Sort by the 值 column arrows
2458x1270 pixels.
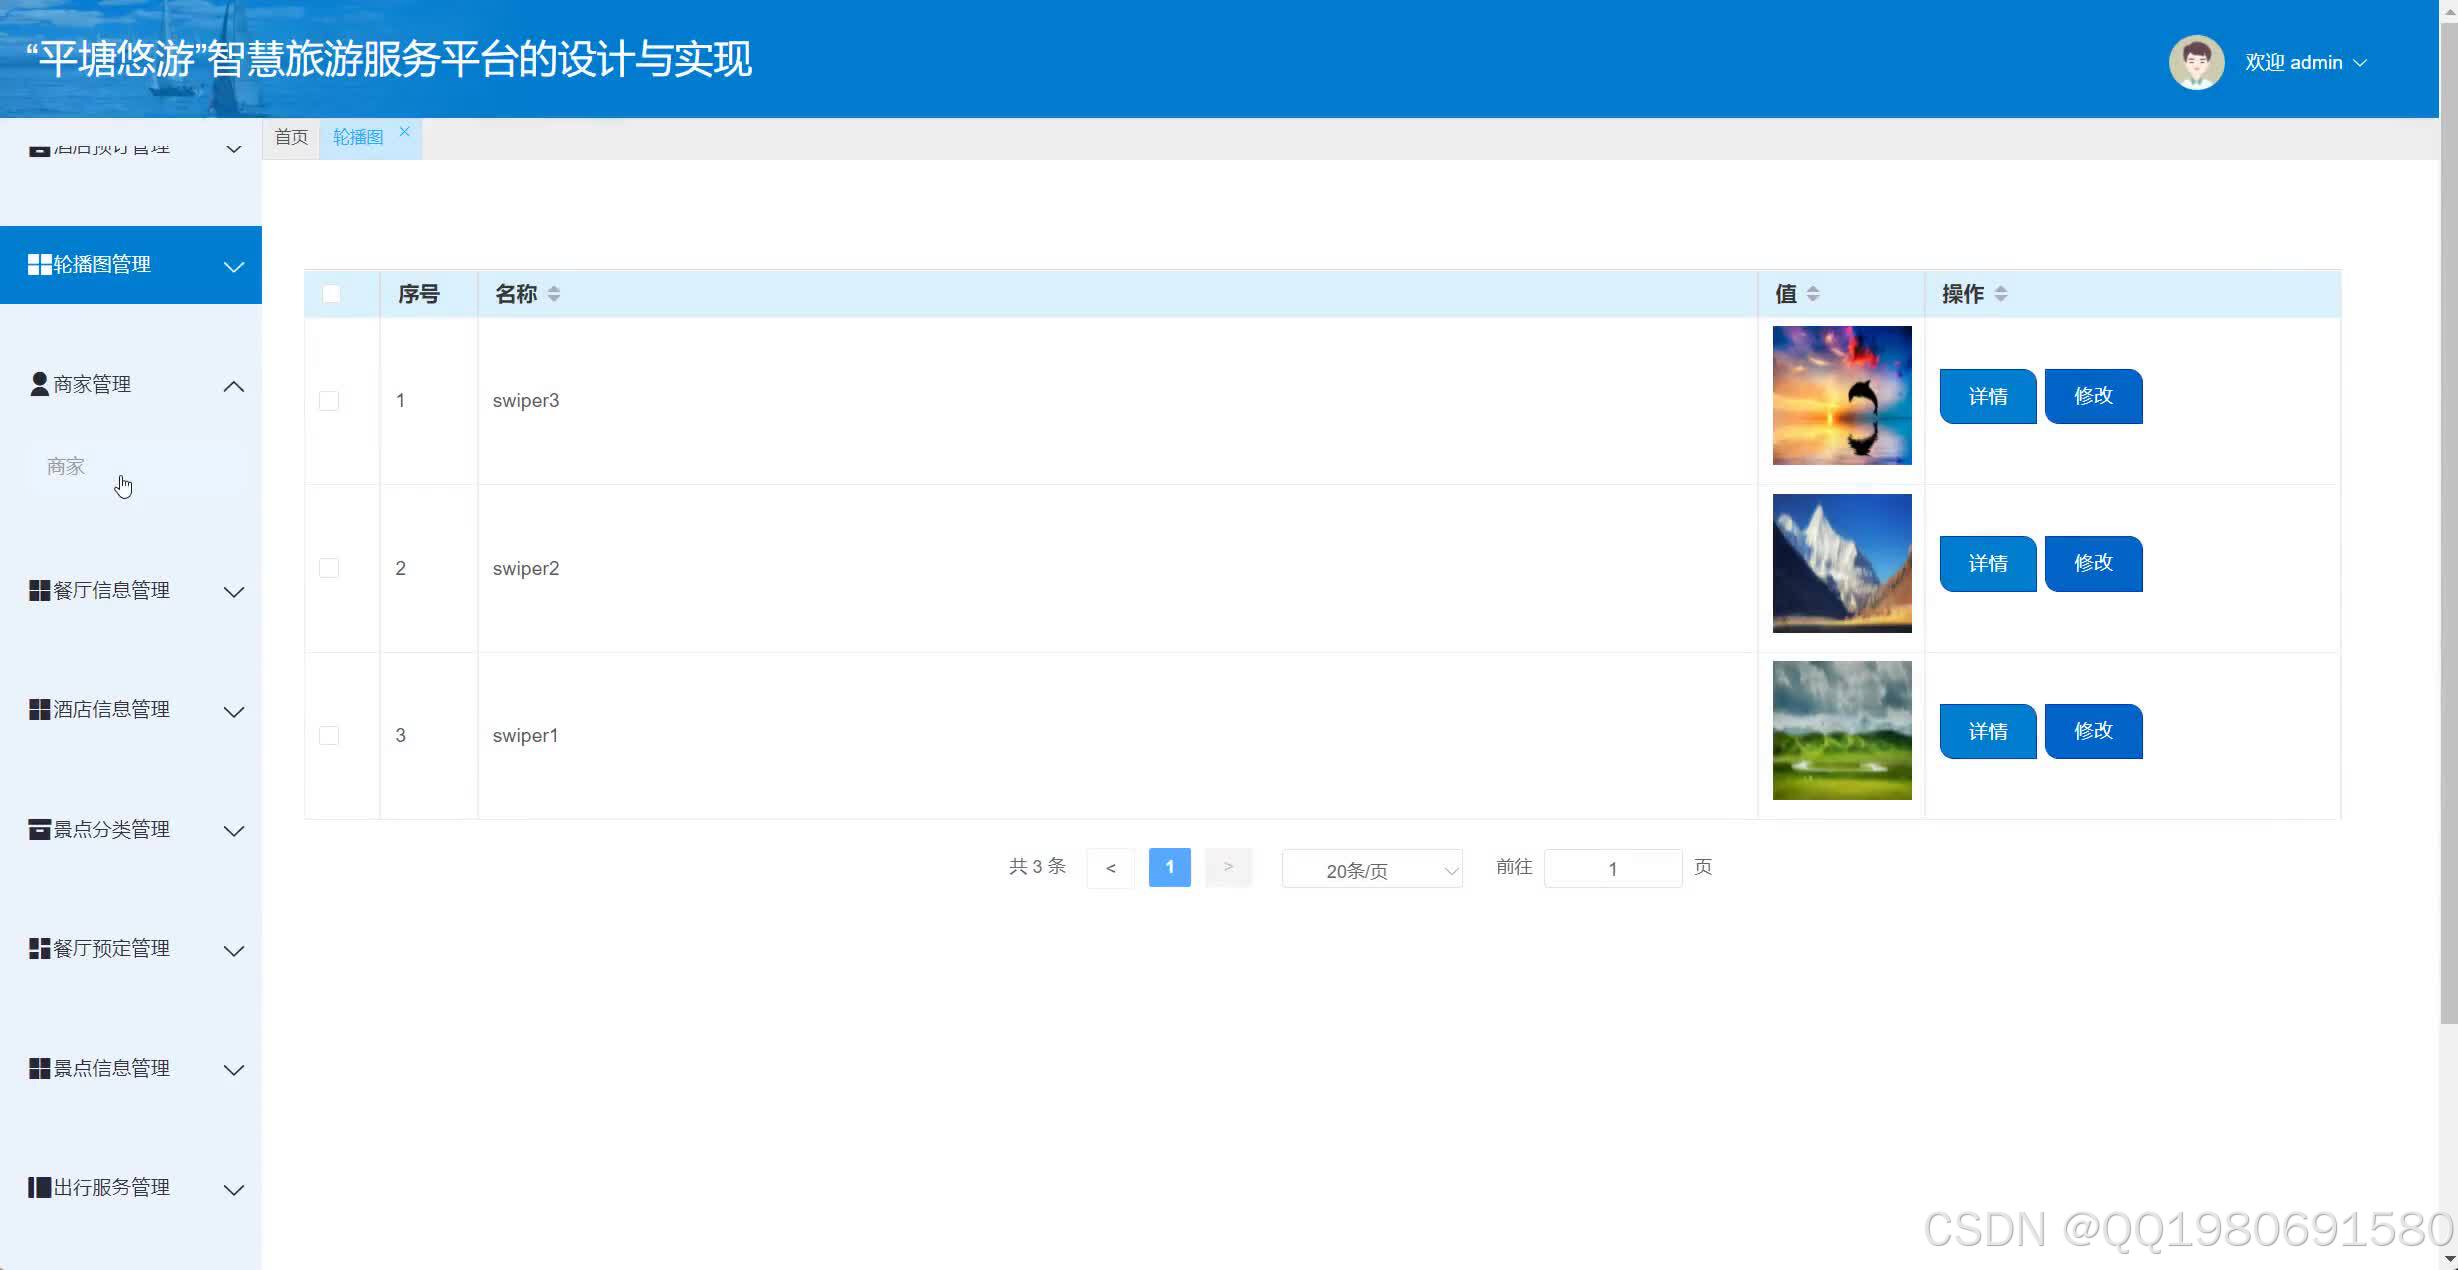click(1813, 294)
